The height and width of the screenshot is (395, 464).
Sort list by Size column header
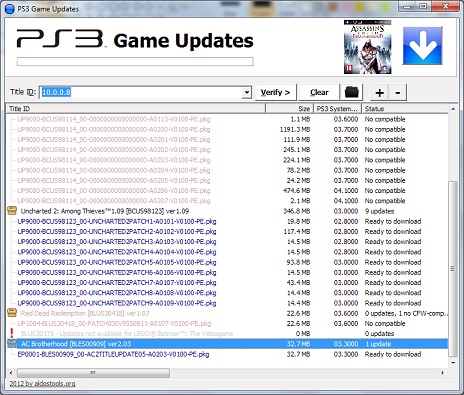(289, 109)
